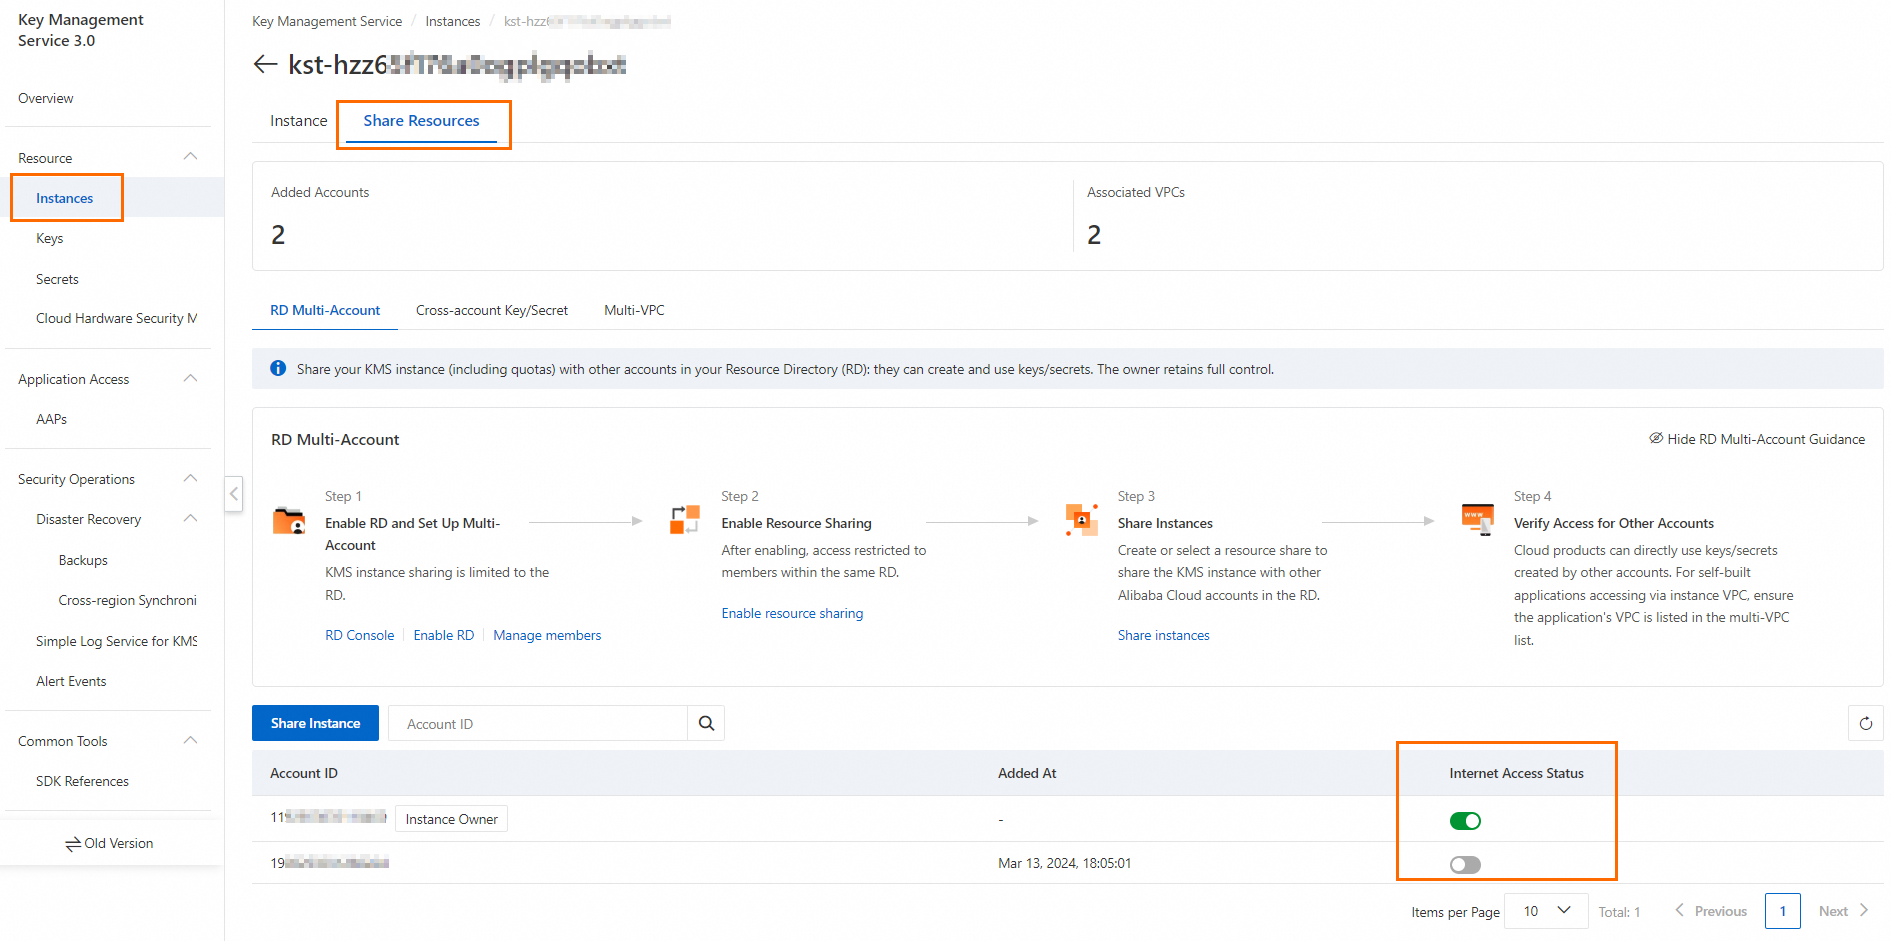This screenshot has height=941, width=1891.
Task: Open Alert Events in the sidebar
Action: pyautogui.click(x=71, y=681)
